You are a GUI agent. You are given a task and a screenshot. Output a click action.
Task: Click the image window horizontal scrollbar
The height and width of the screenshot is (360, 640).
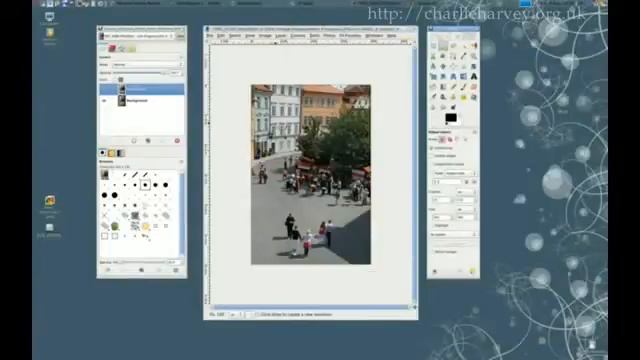(x=310, y=307)
